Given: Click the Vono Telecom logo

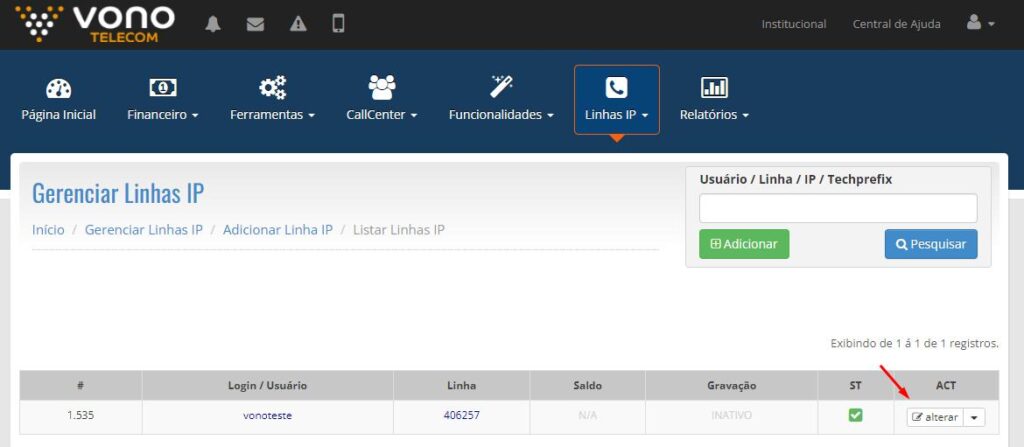Looking at the screenshot, I should [95, 24].
